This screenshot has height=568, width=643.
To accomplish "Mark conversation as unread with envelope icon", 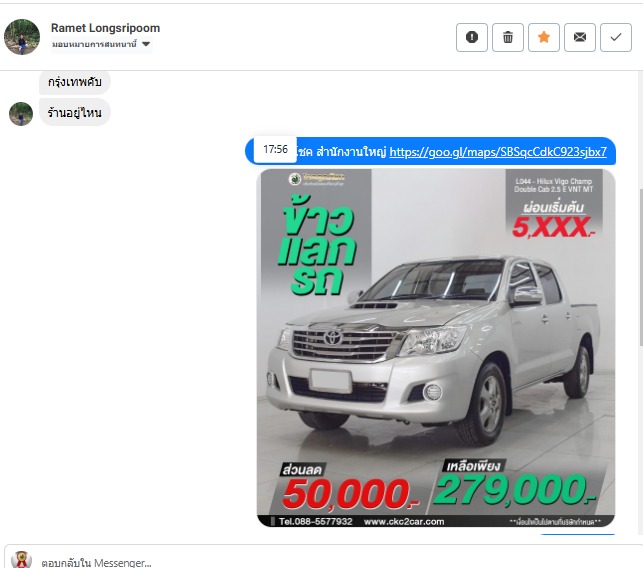I will tap(580, 37).
